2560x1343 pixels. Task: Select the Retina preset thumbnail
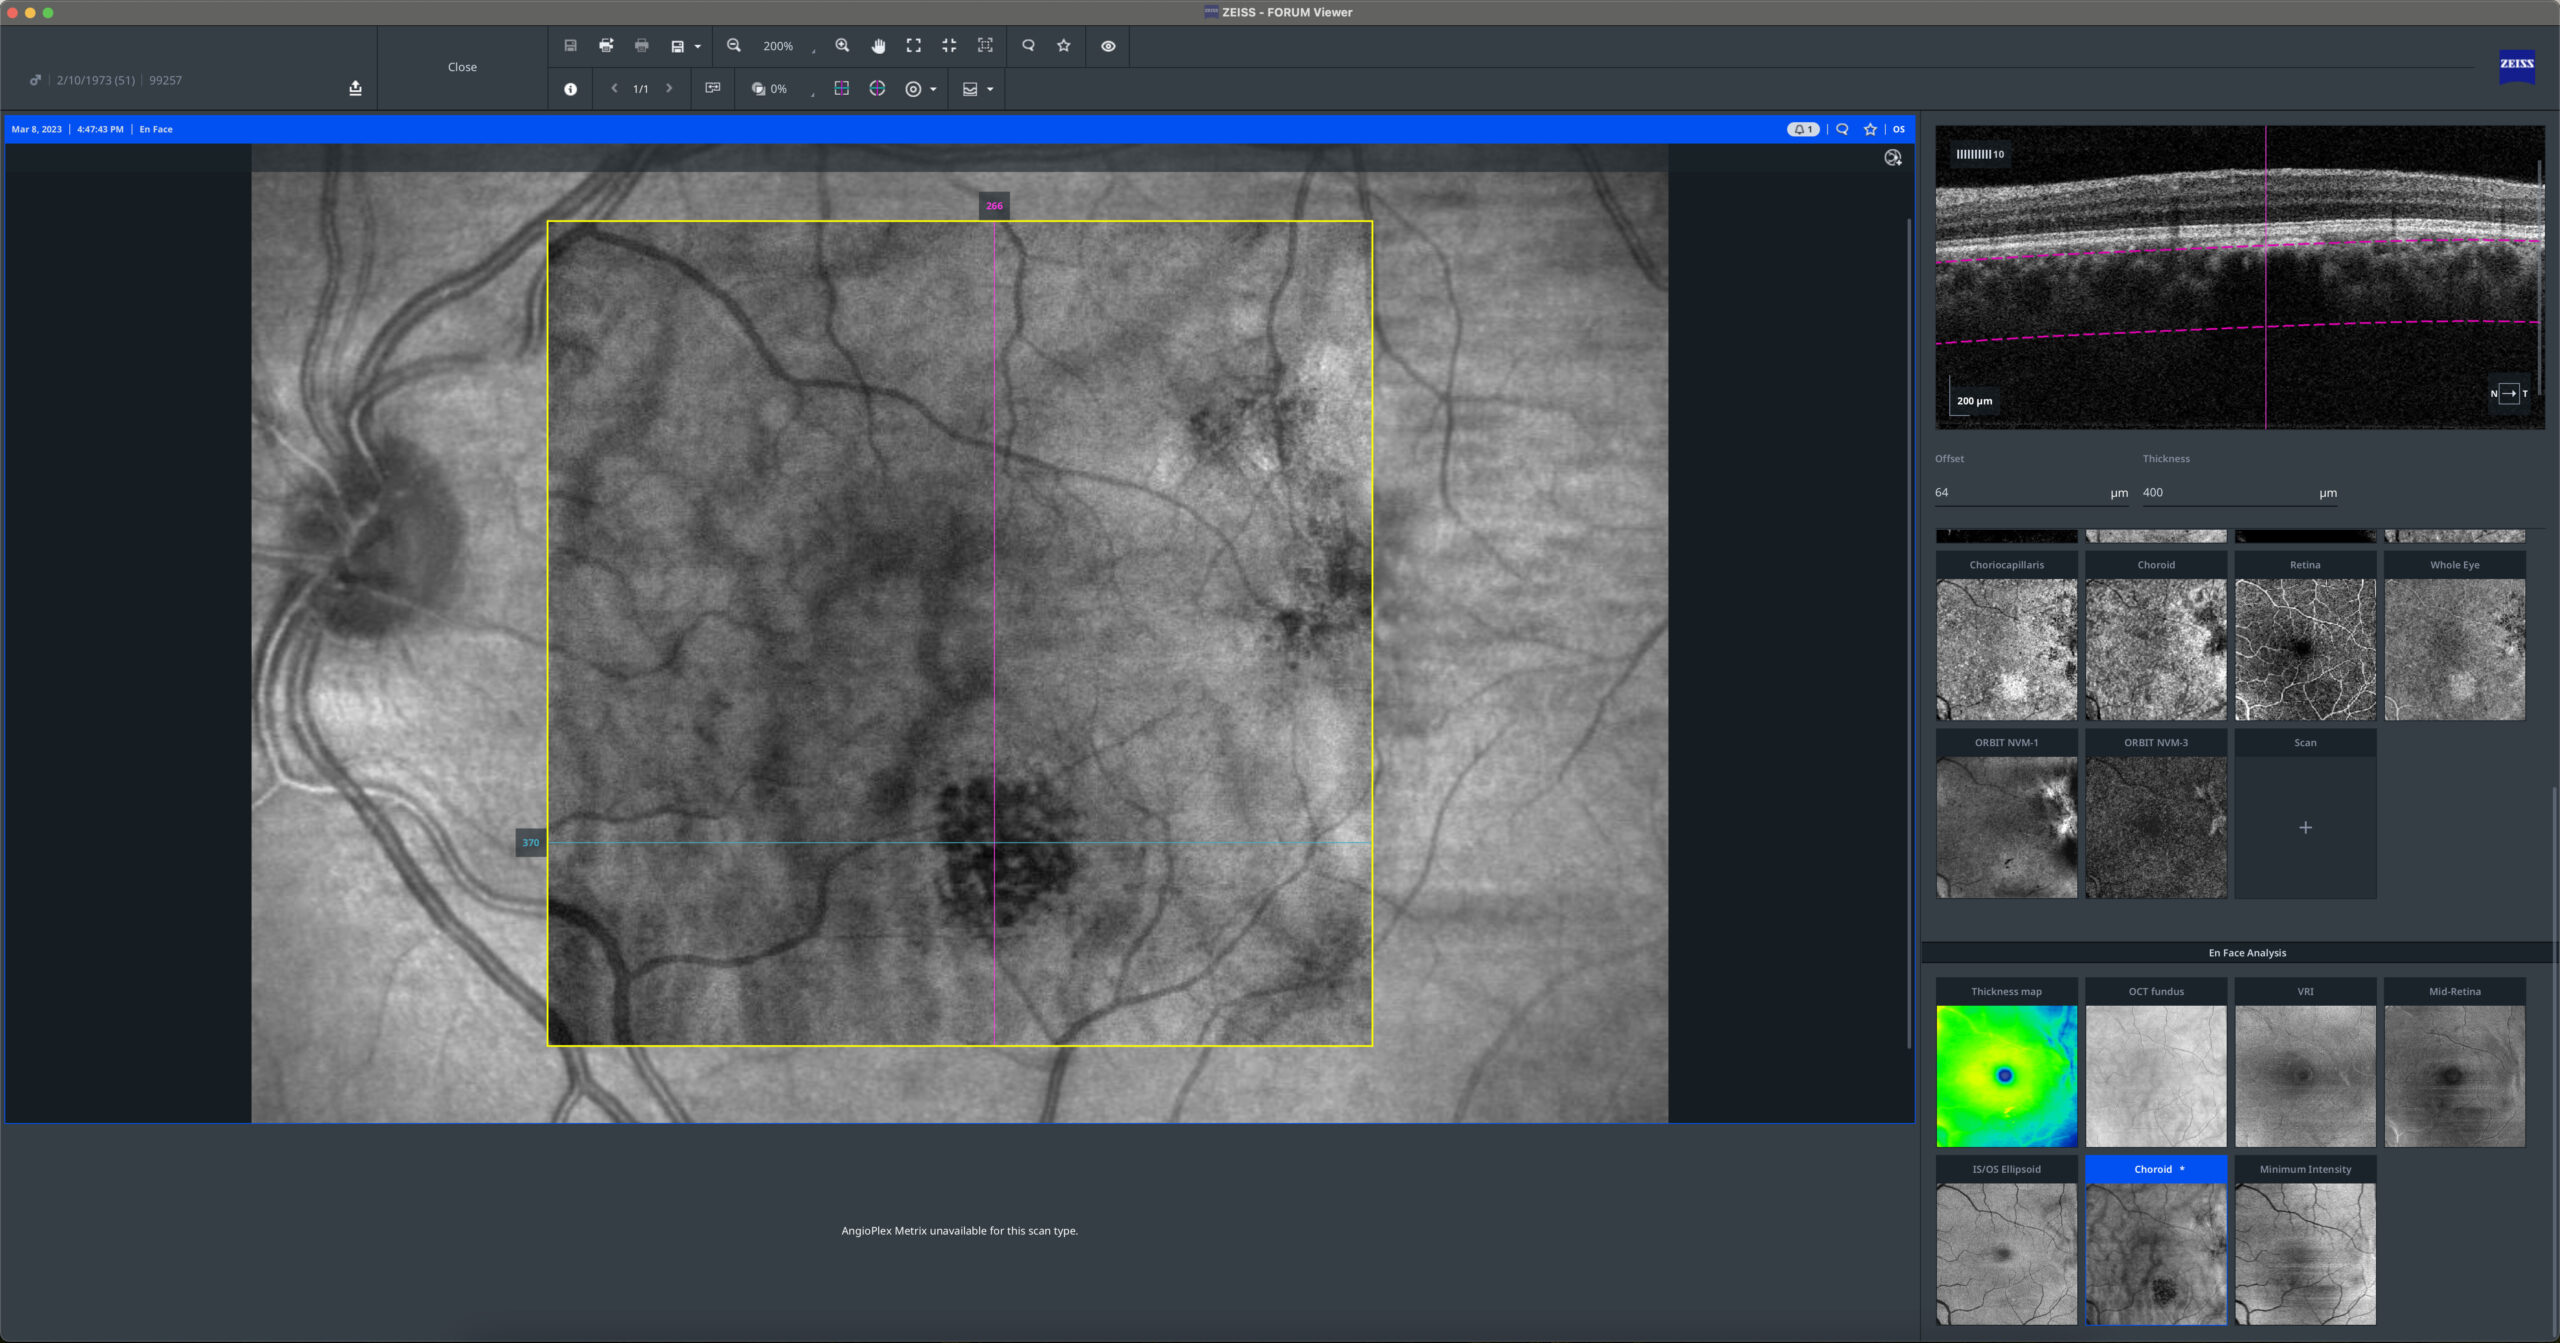[2305, 636]
